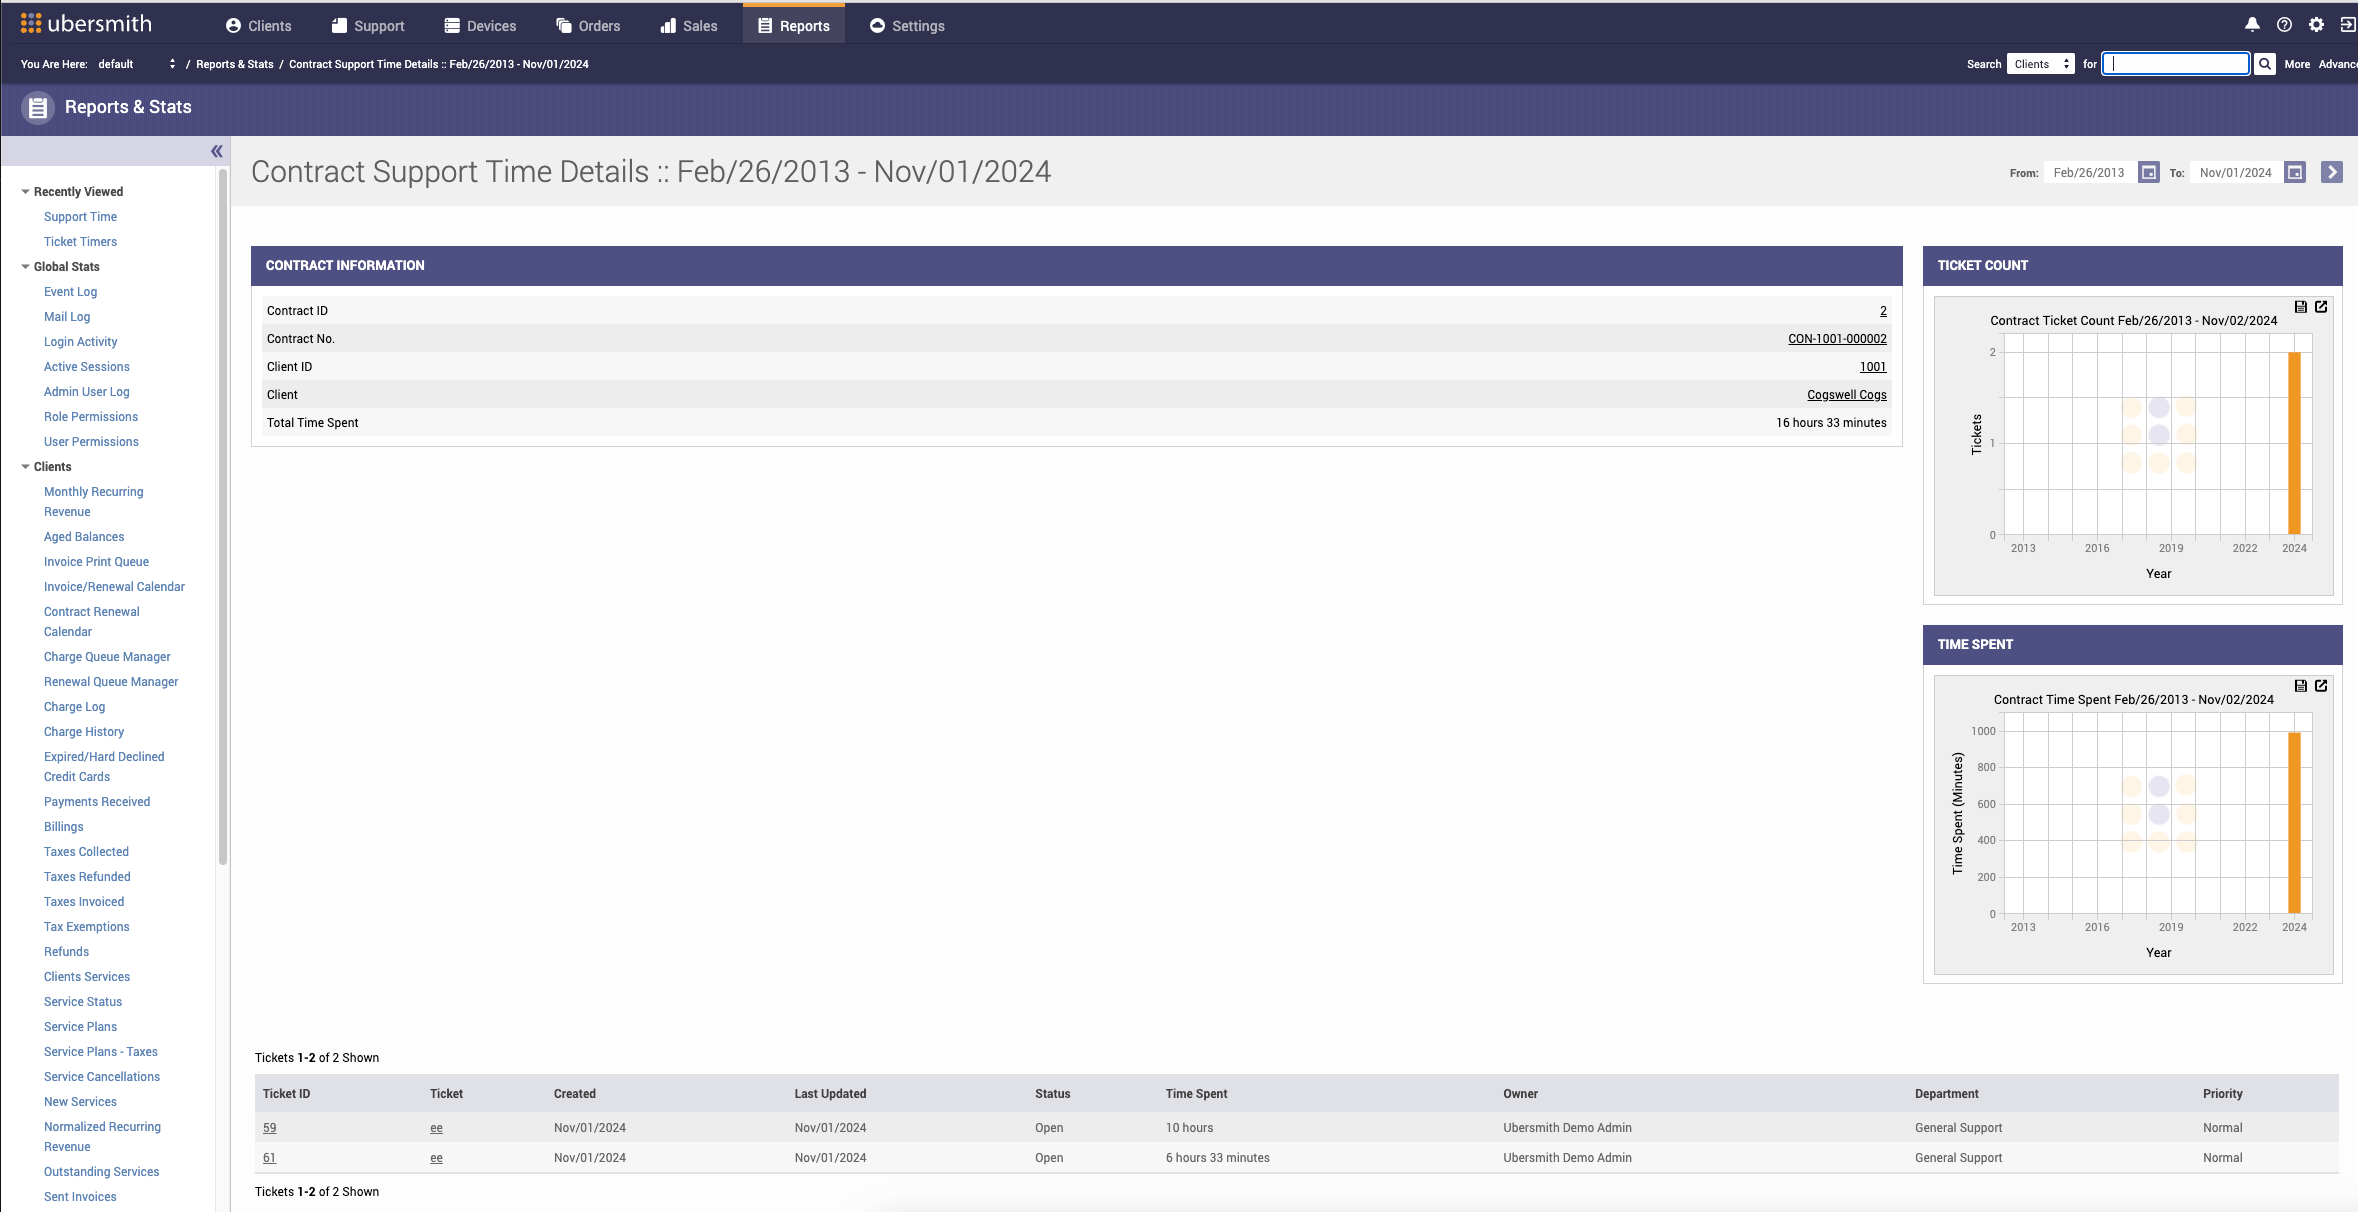Collapse the Global Stats tree section
Screen dimensions: 2358x1212
coord(25,267)
